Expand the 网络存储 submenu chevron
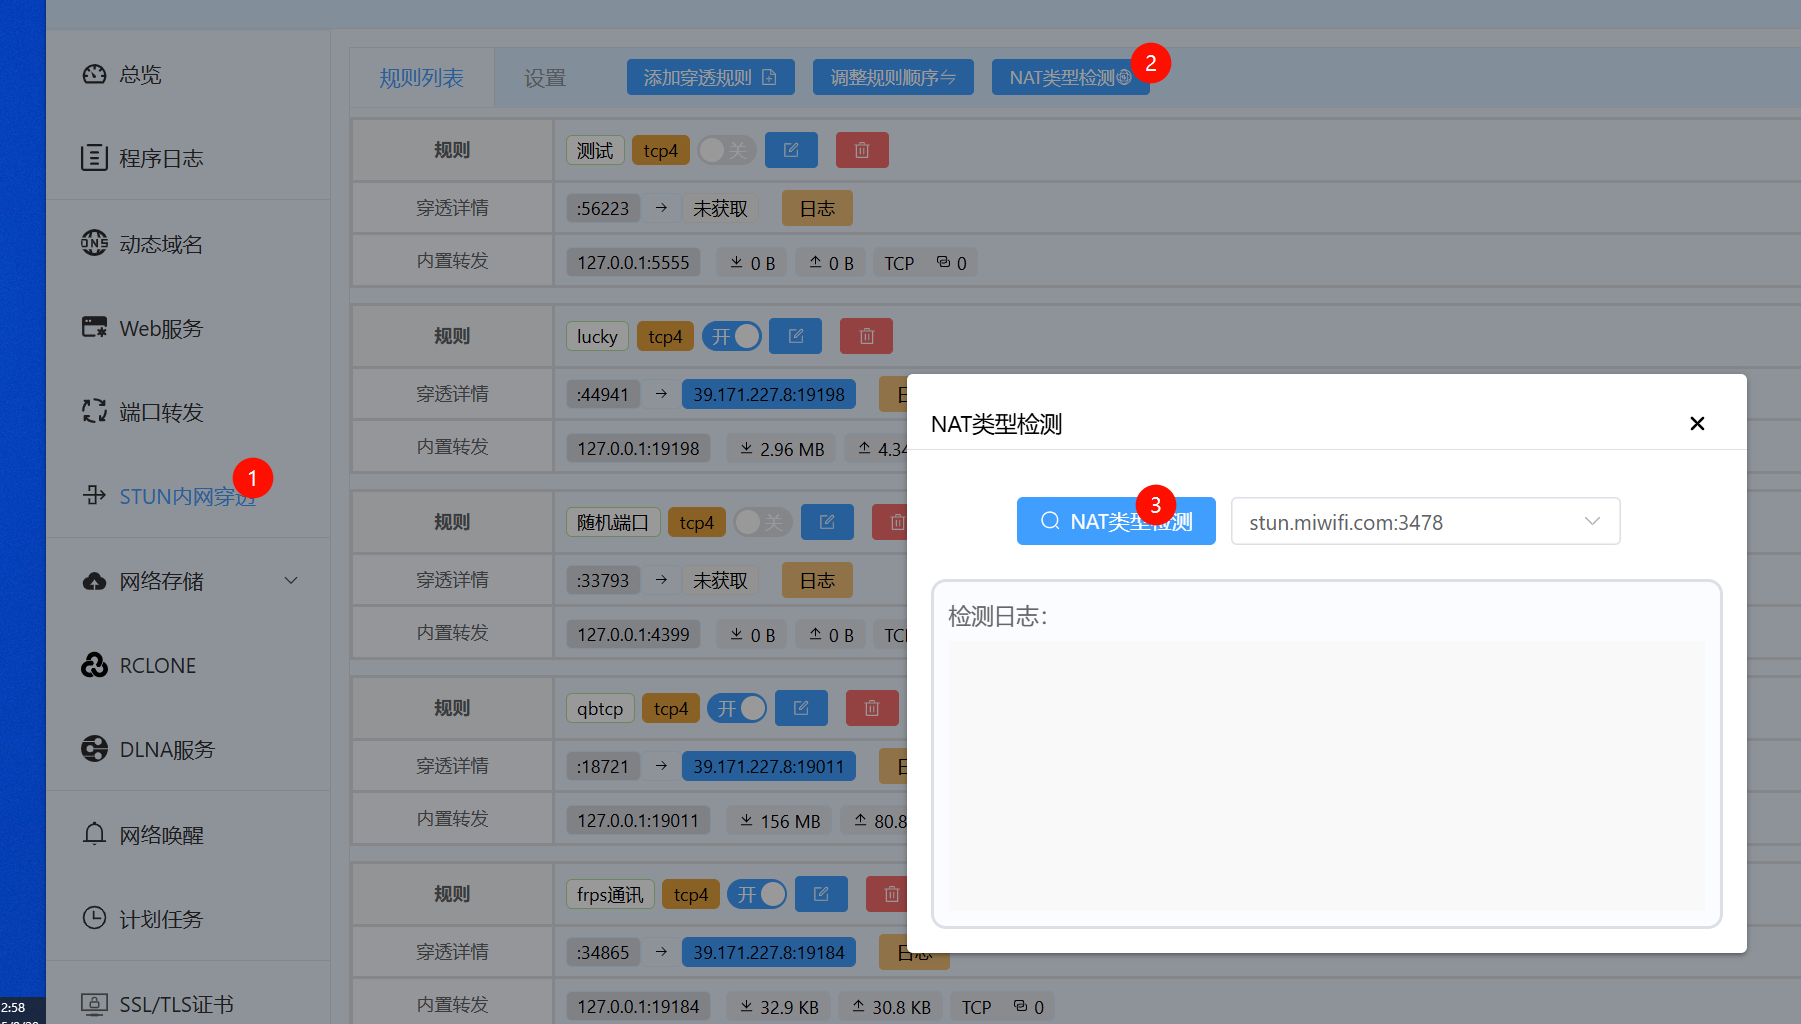The height and width of the screenshot is (1024, 1801). (x=291, y=580)
